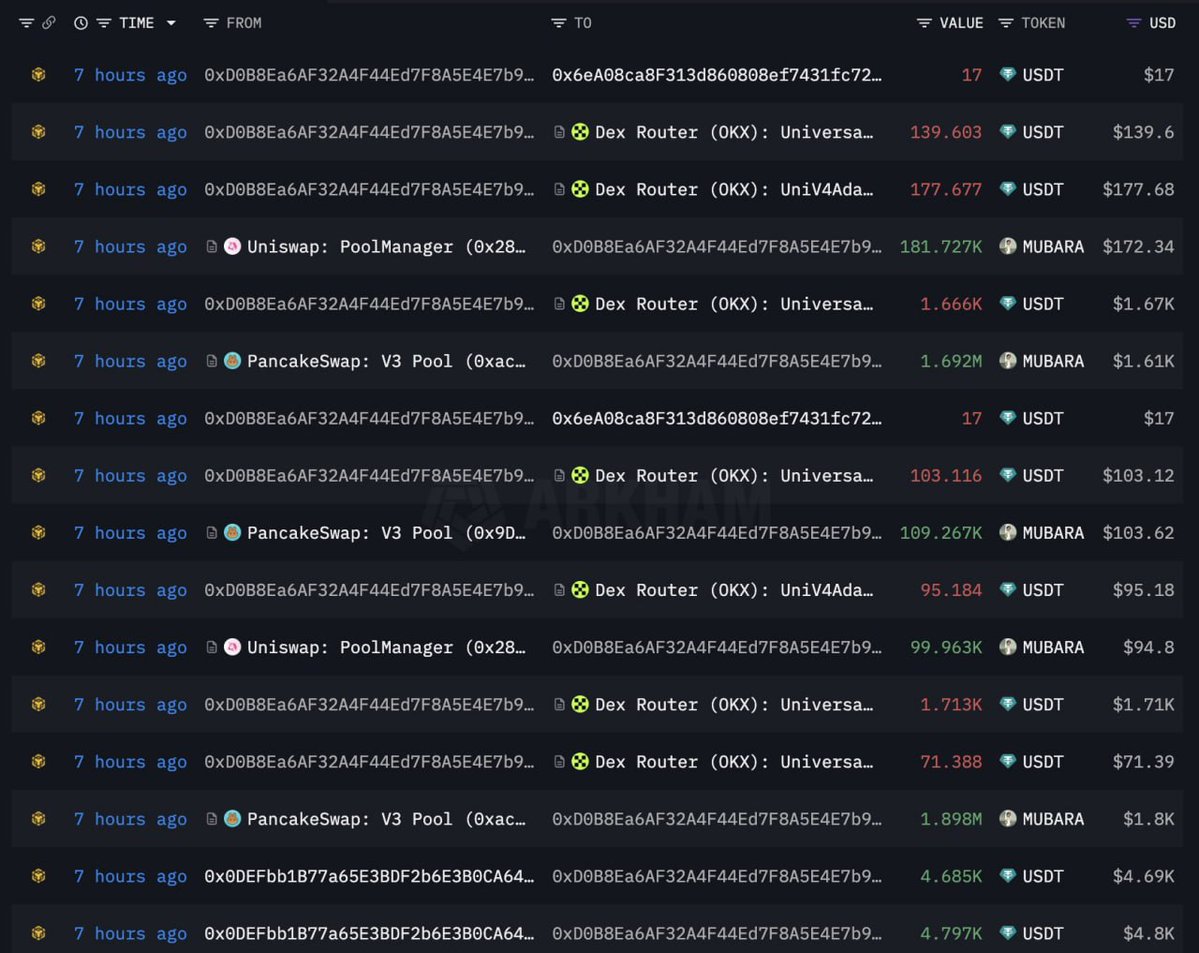This screenshot has width=1199, height=953.
Task: Click the MUBARA token label in the 109.267K row
Action: [1053, 533]
